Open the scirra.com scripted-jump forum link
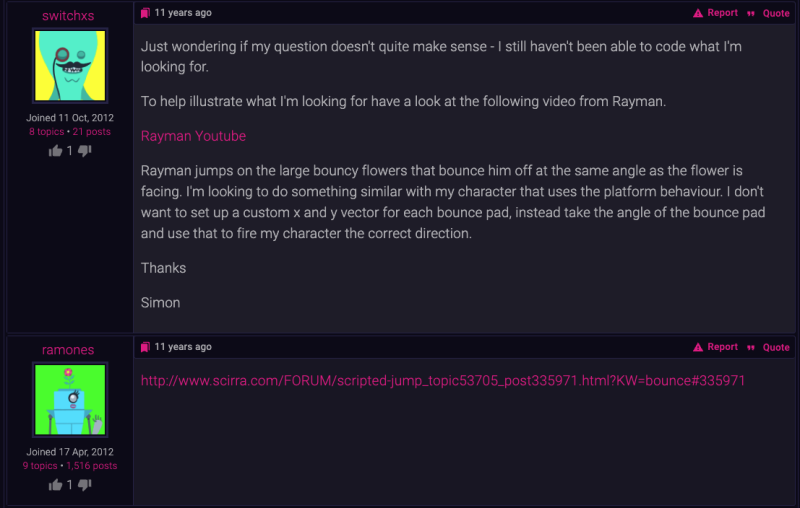This screenshot has height=508, width=800. click(x=443, y=380)
